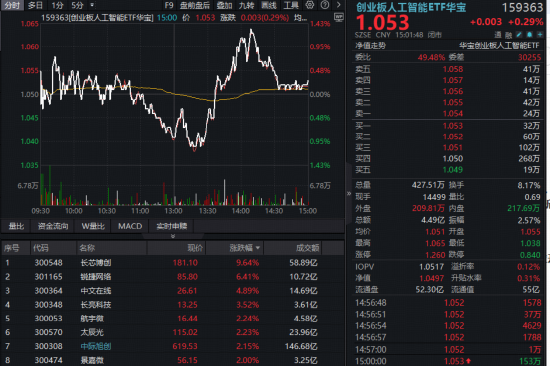Open period dropdown after 5分

(92, 5)
